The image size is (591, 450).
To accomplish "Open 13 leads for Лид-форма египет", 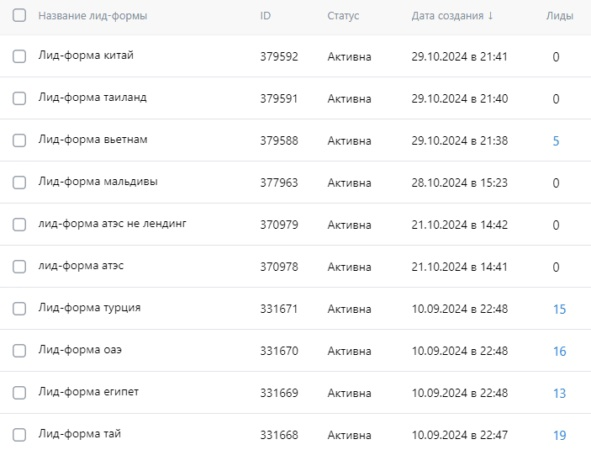I will [560, 393].
